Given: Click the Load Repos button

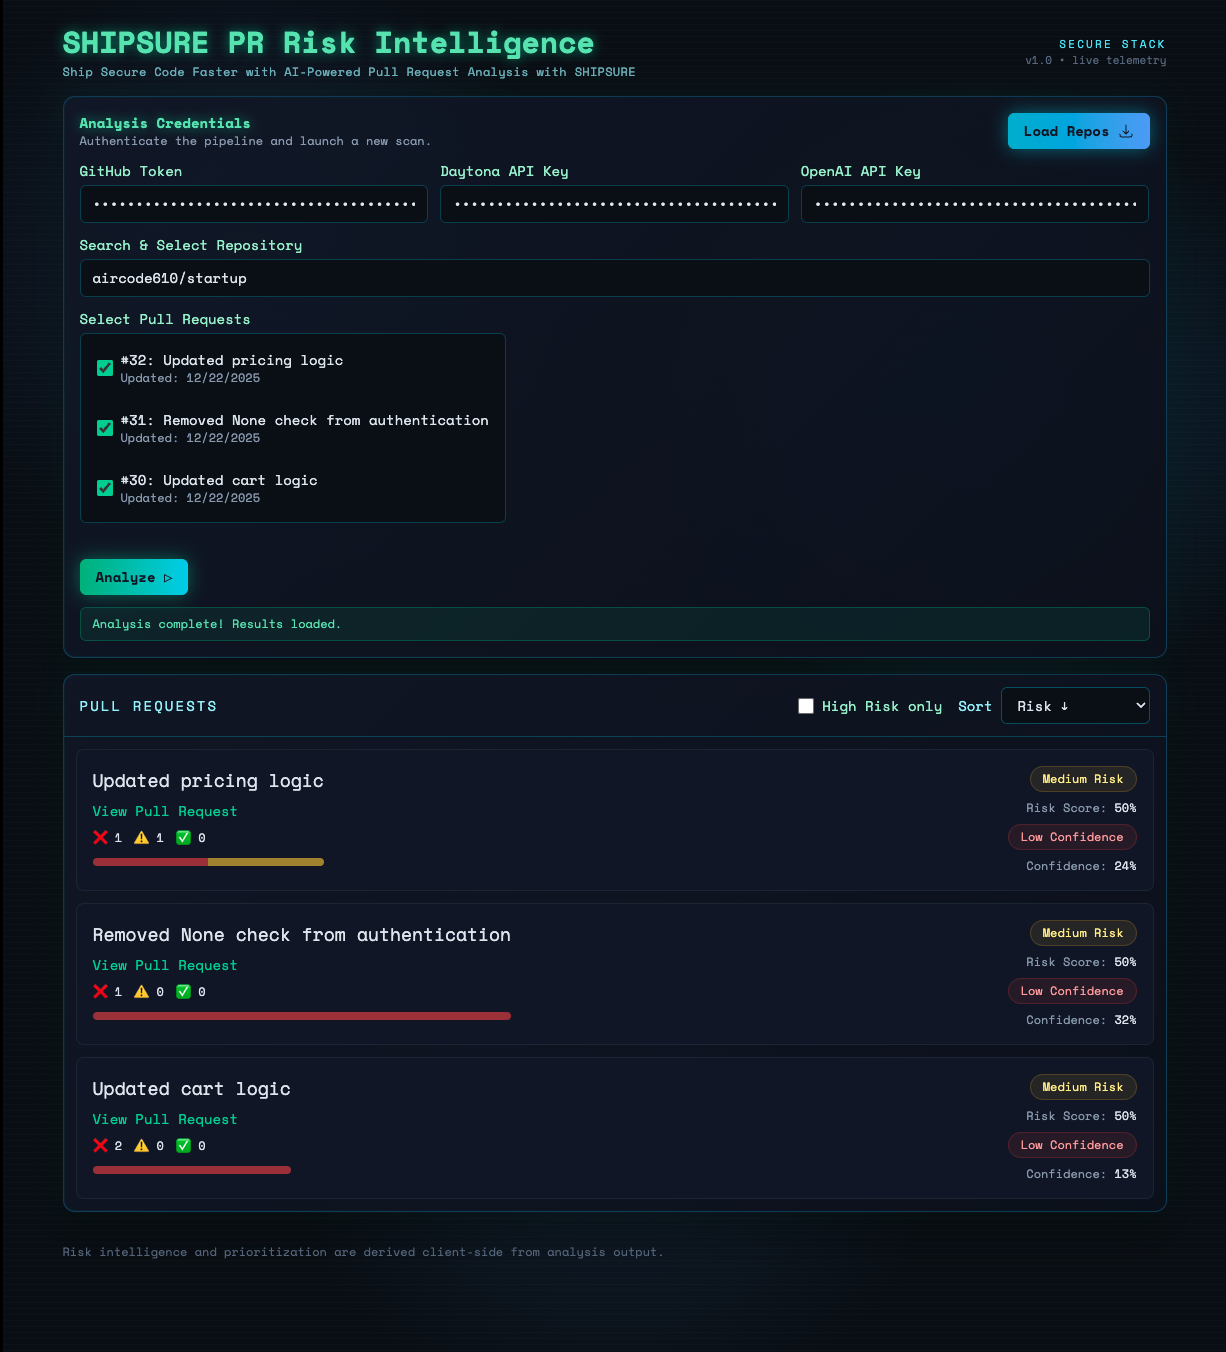Looking at the screenshot, I should (1079, 131).
